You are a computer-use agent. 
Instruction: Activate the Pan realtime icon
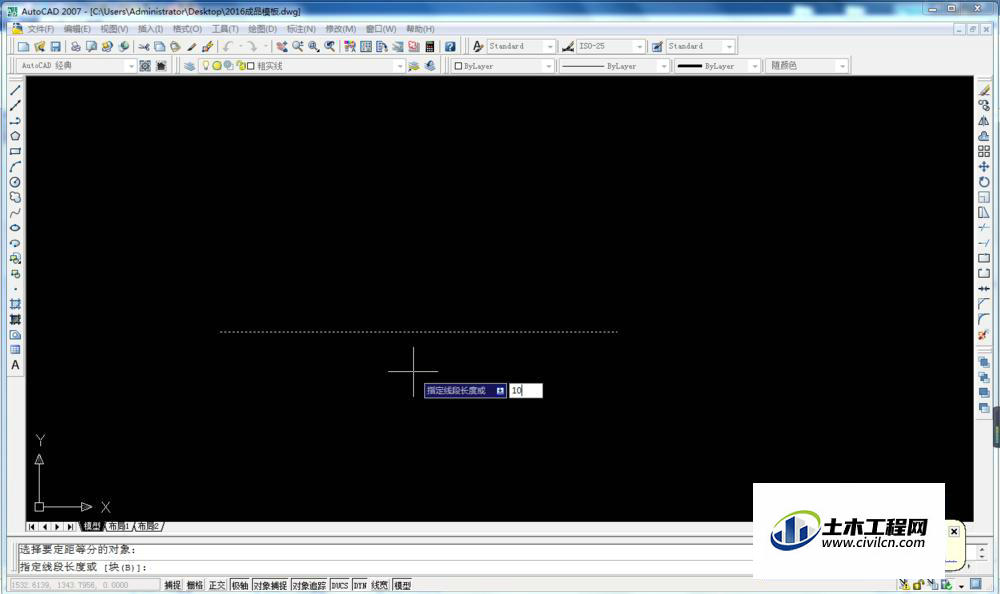point(282,47)
